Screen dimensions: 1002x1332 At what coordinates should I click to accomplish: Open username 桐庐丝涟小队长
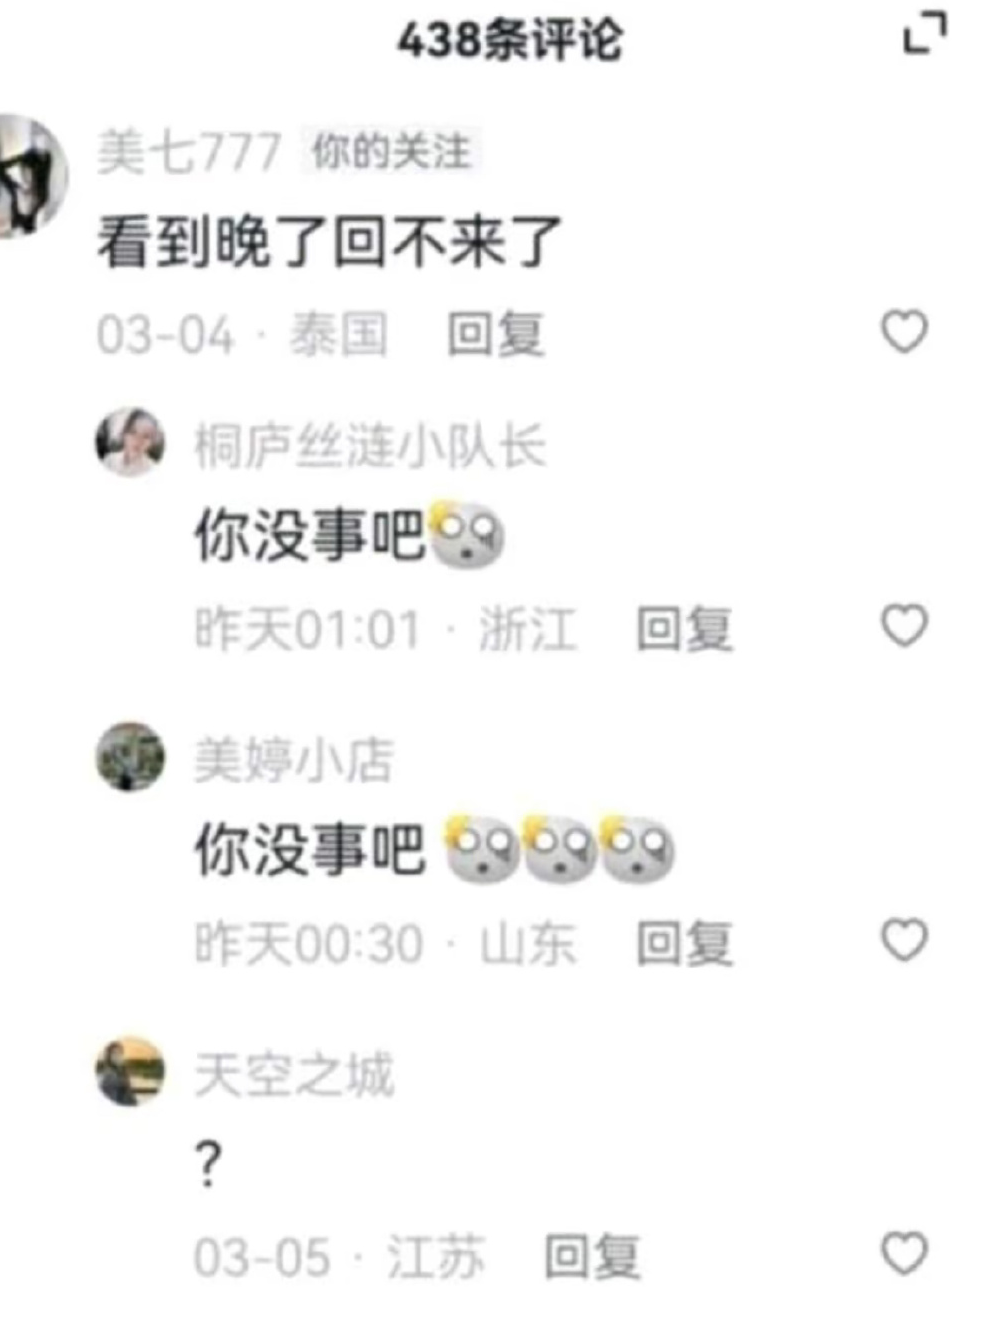point(370,446)
